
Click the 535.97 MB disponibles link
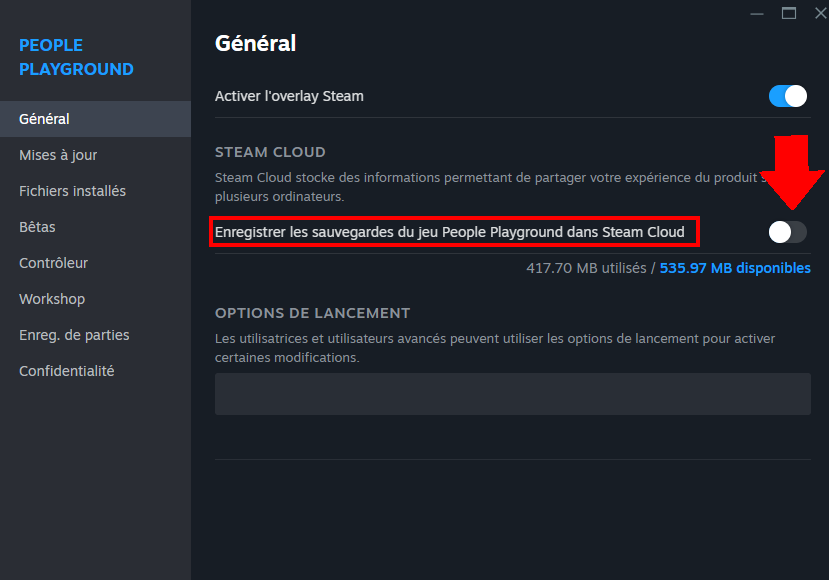point(735,268)
